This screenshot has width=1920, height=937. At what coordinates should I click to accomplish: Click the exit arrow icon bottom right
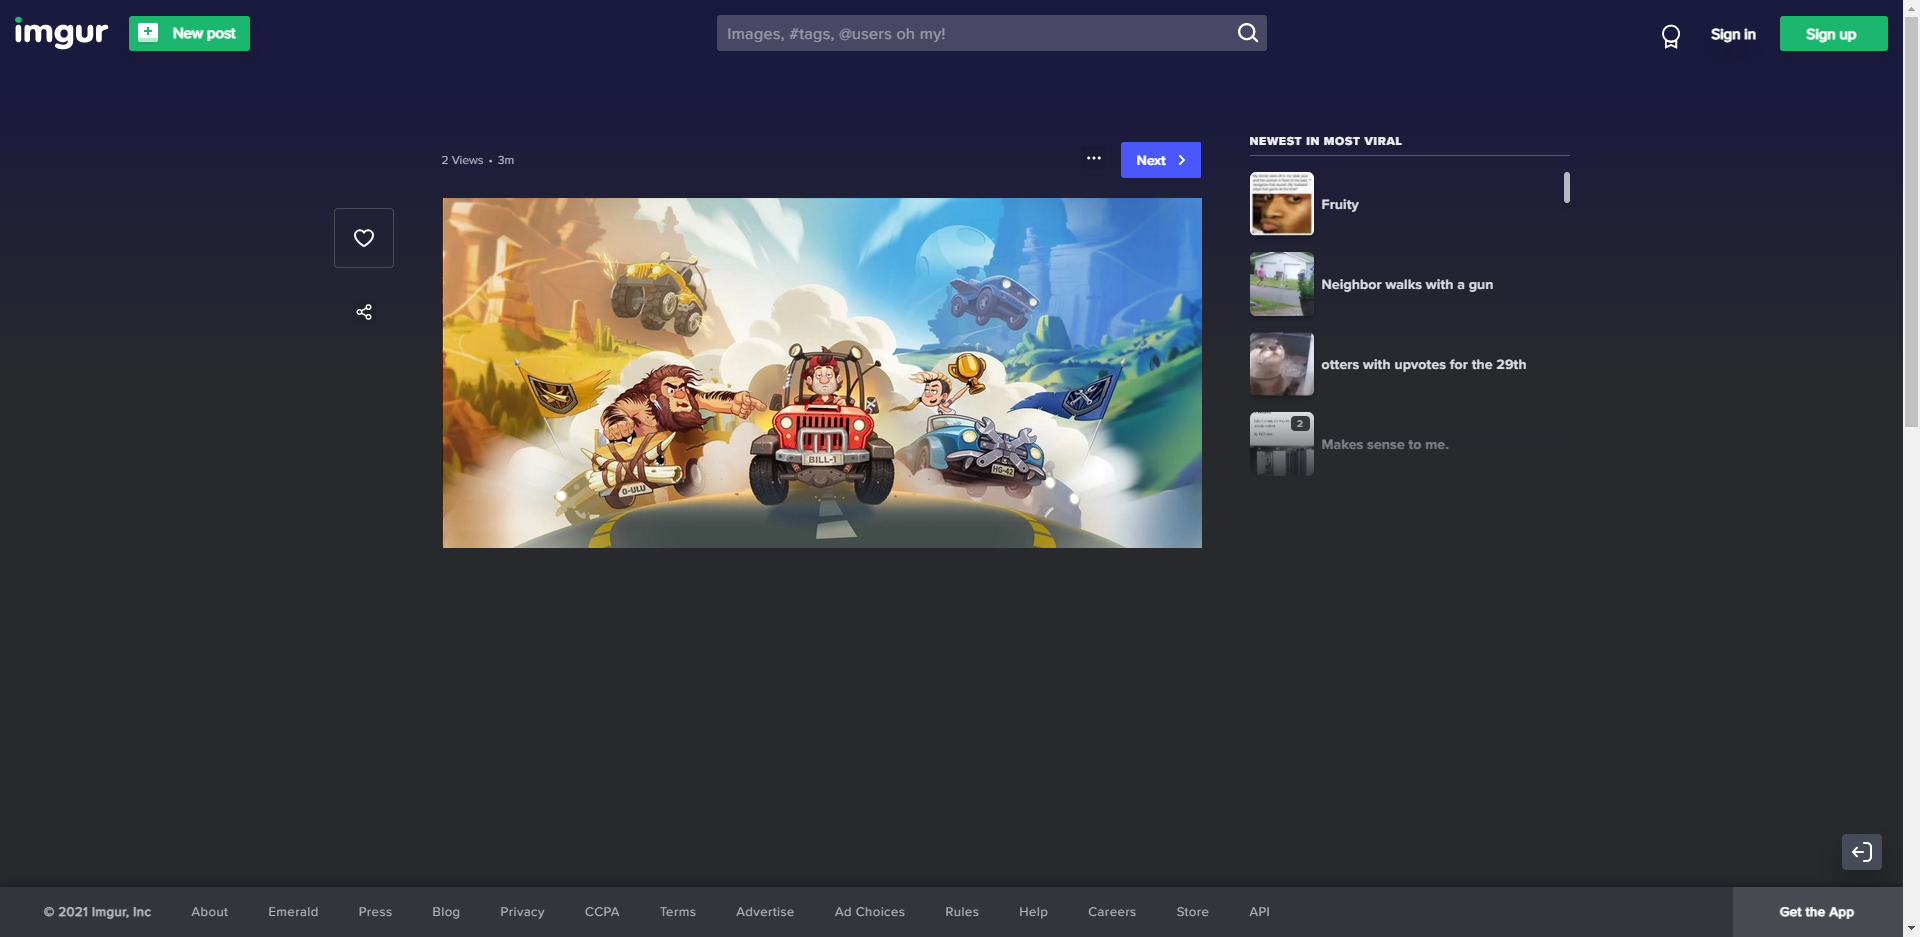[1862, 852]
